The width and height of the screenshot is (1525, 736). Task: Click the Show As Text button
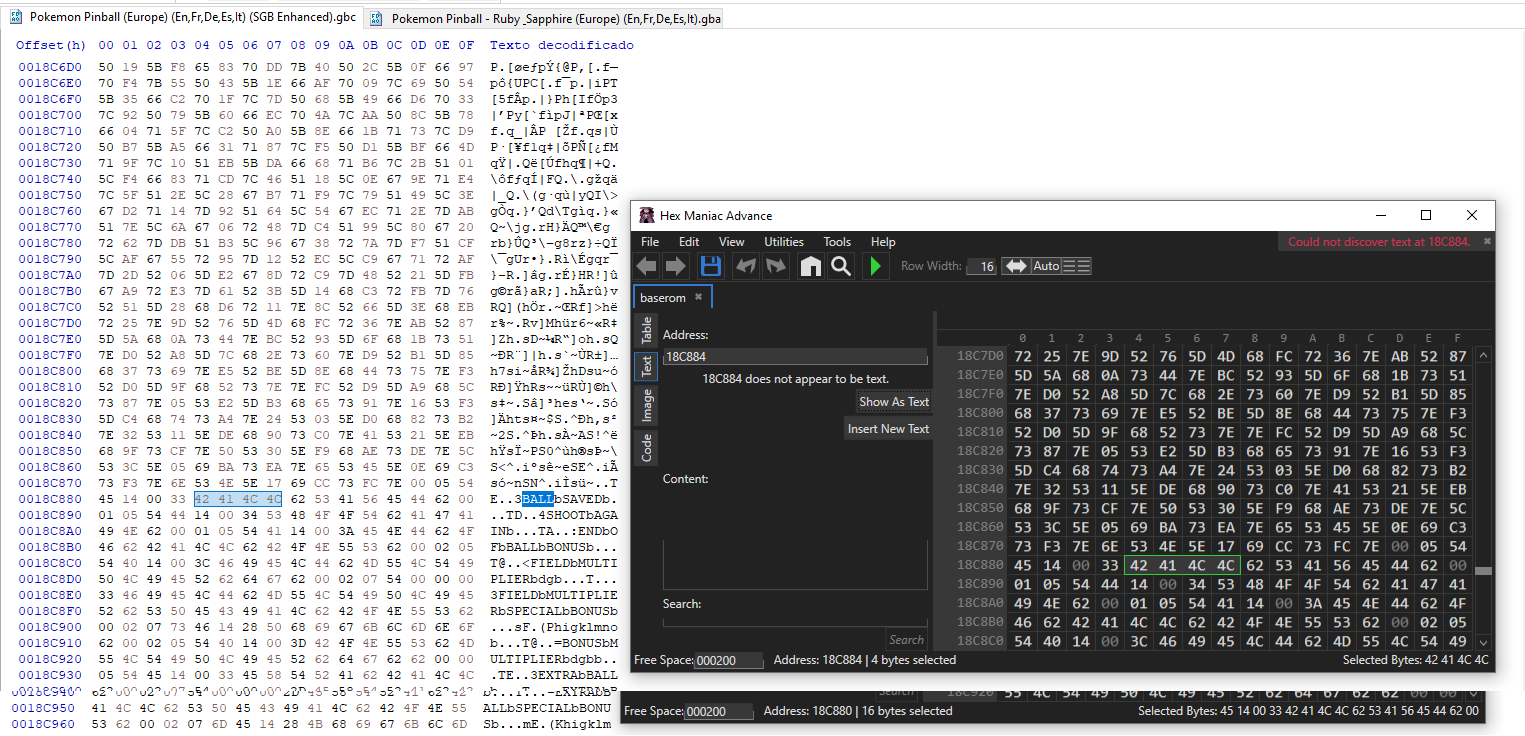[893, 402]
